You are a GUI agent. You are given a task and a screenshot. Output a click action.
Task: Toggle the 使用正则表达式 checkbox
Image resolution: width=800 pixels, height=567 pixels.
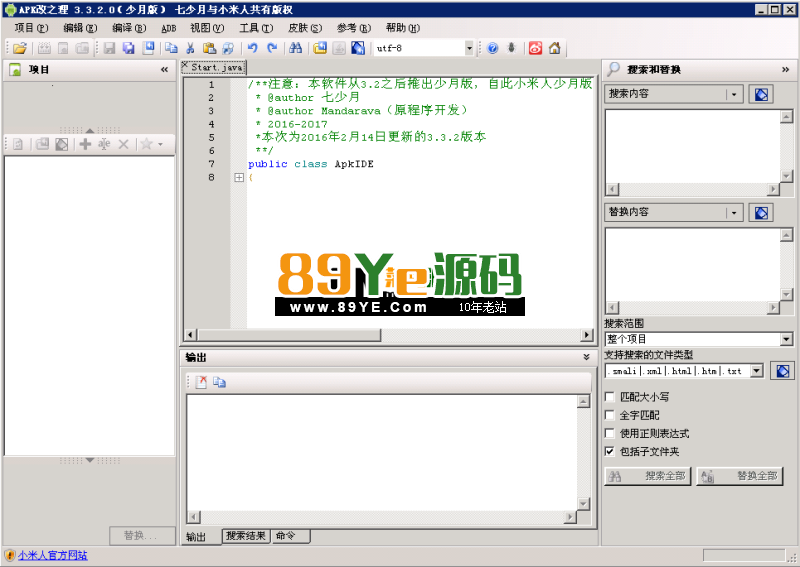(610, 433)
